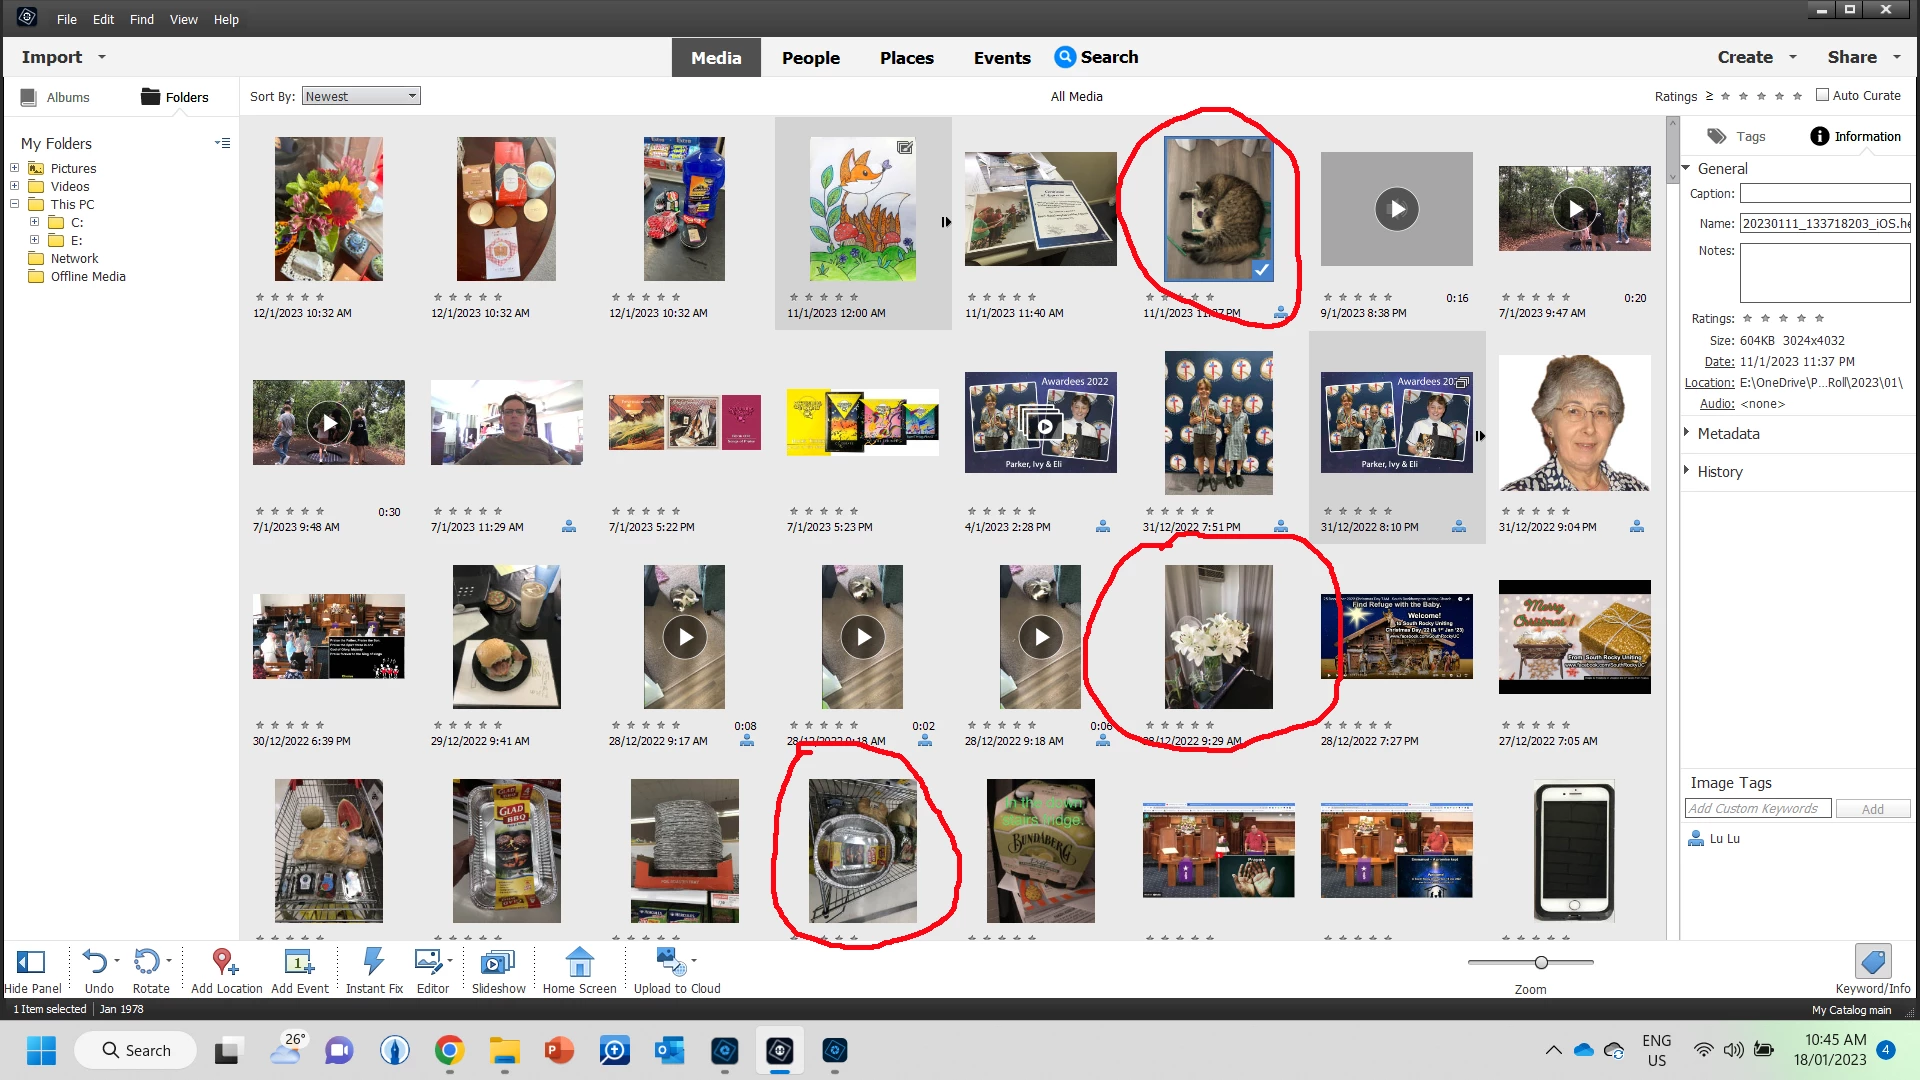1920x1080 pixels.
Task: Click the Instant Fix icon
Action: (x=373, y=962)
